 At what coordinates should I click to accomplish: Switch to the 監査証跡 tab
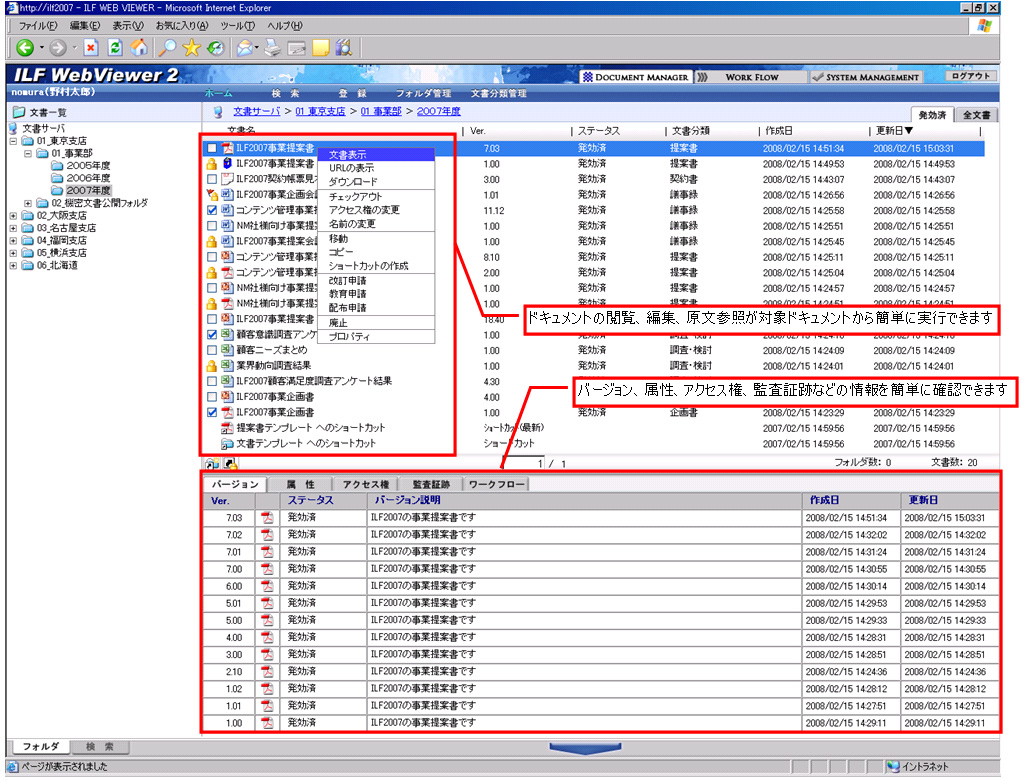(x=430, y=484)
